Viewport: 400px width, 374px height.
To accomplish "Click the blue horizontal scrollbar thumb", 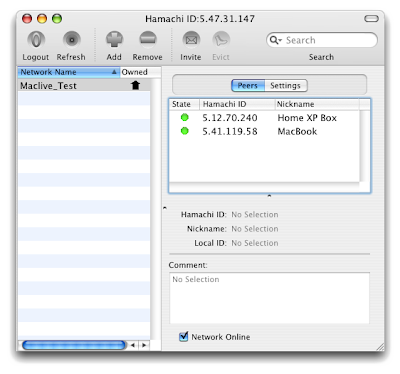I will coord(74,345).
